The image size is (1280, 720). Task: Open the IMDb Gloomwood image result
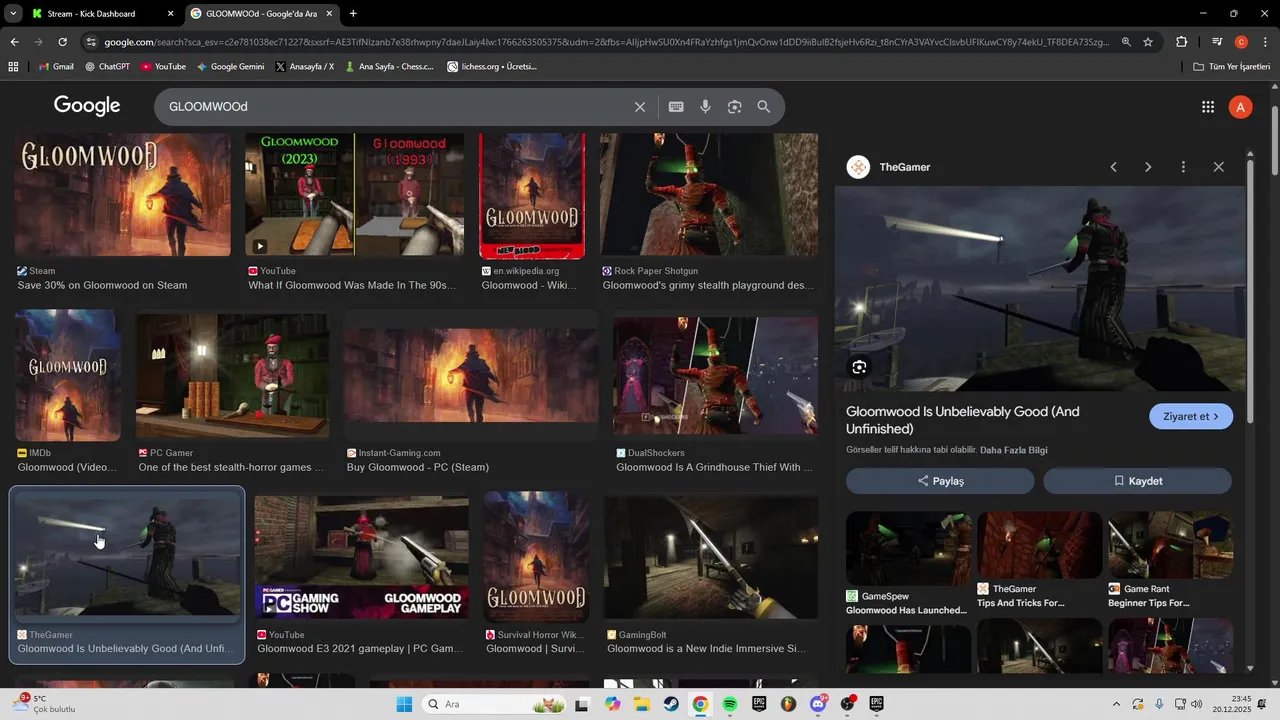[68, 376]
